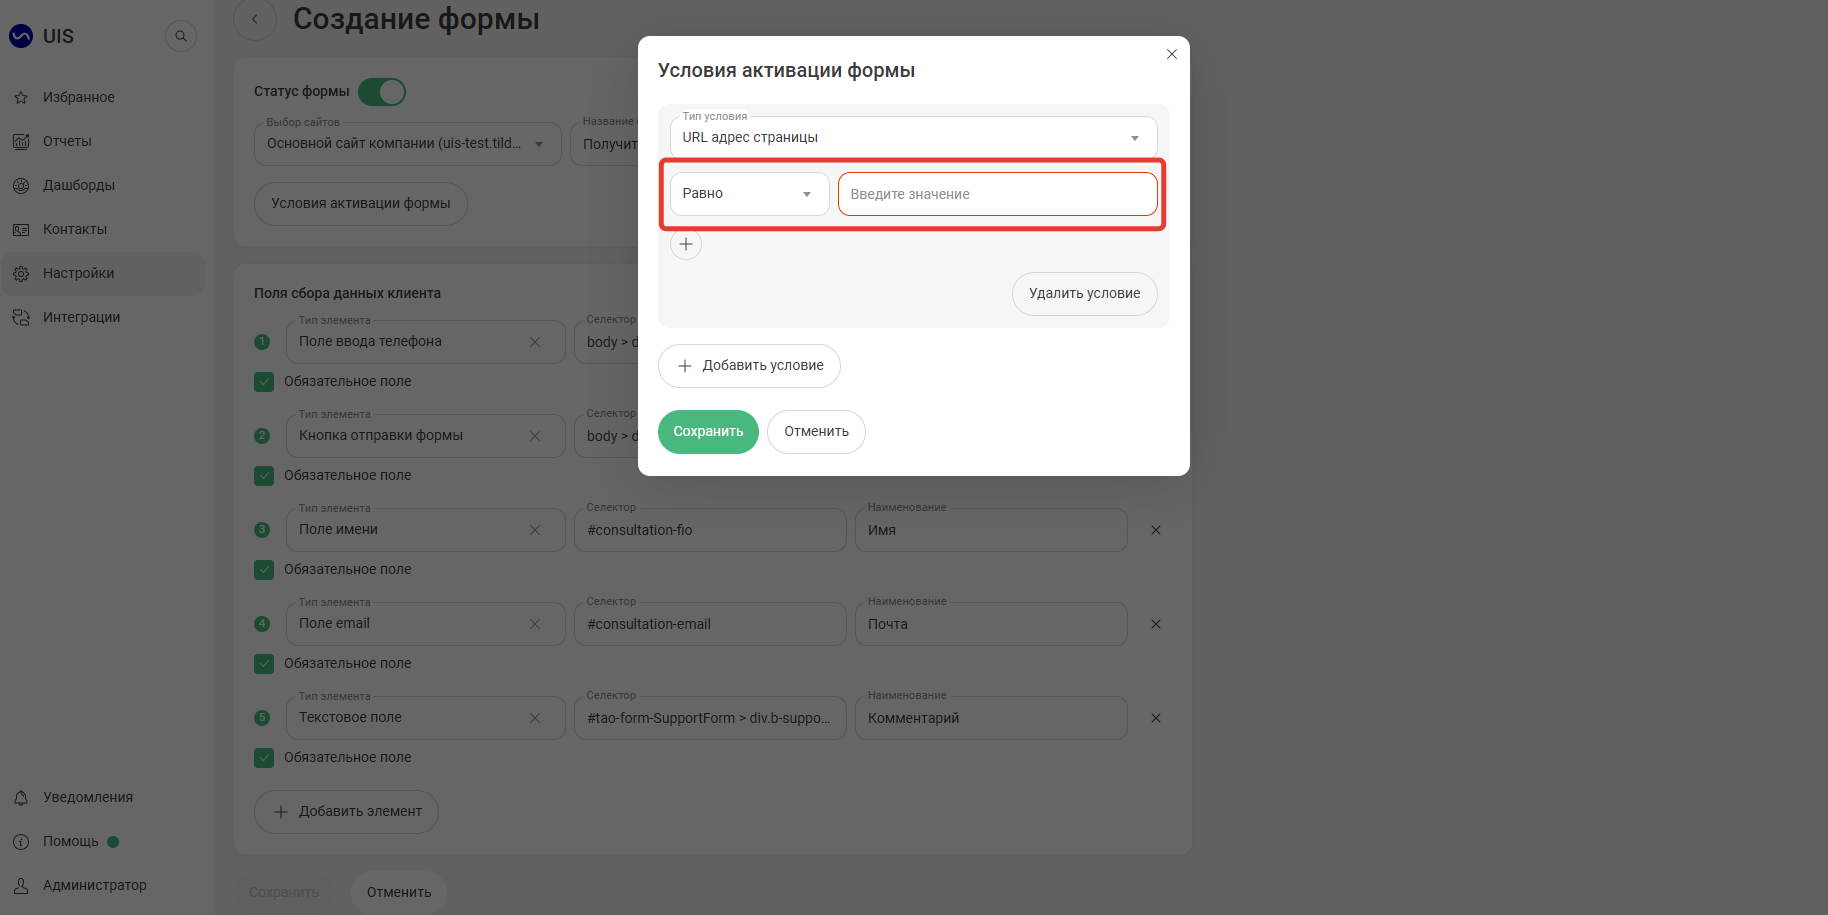1828x915 pixels.
Task: Toggle the Статус формы switch
Action: (x=382, y=92)
